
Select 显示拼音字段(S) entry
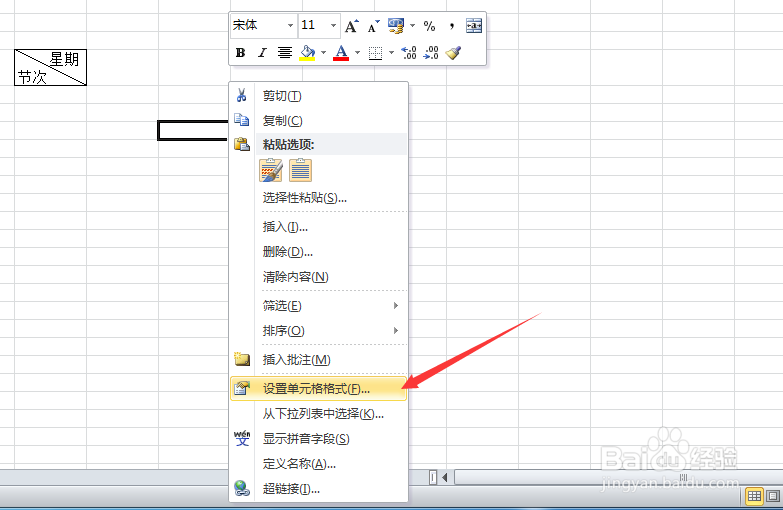click(319, 439)
